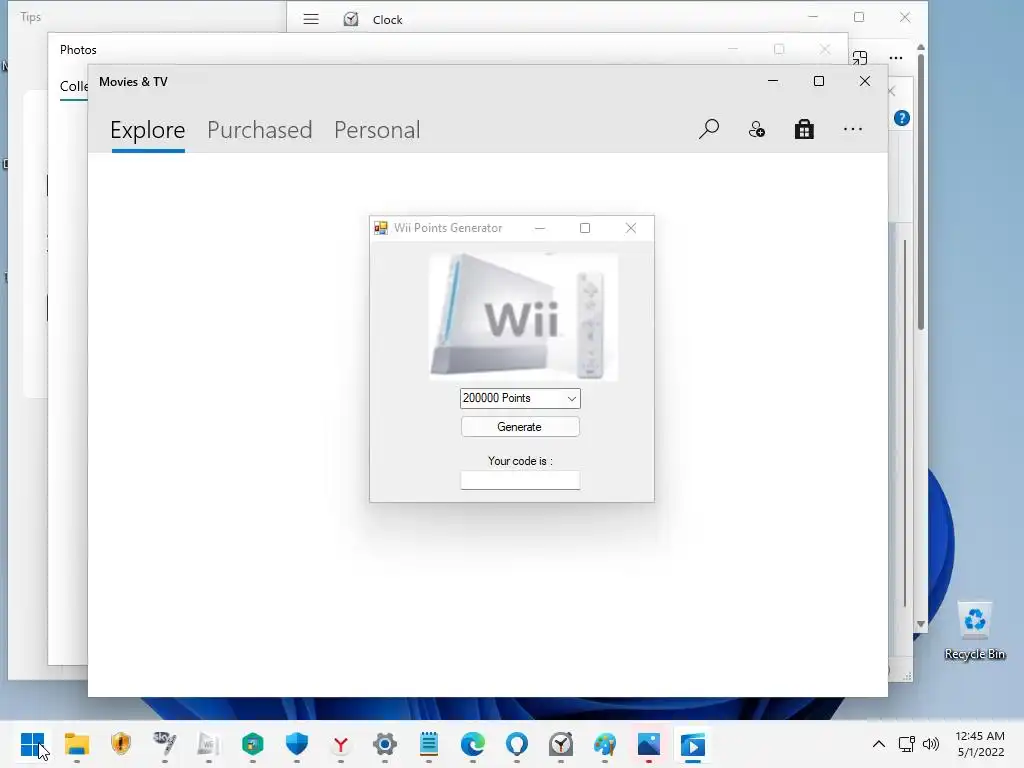This screenshot has width=1024, height=768.
Task: Select the Collection tab in Photos
Action: (x=74, y=86)
